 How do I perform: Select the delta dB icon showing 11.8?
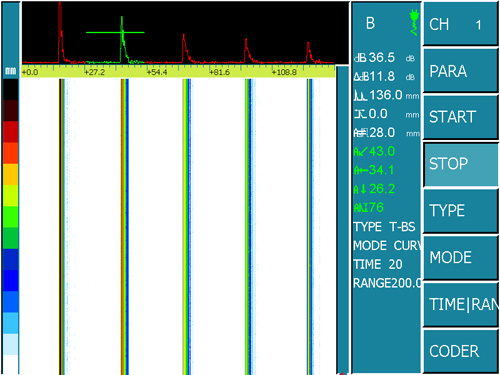361,77
